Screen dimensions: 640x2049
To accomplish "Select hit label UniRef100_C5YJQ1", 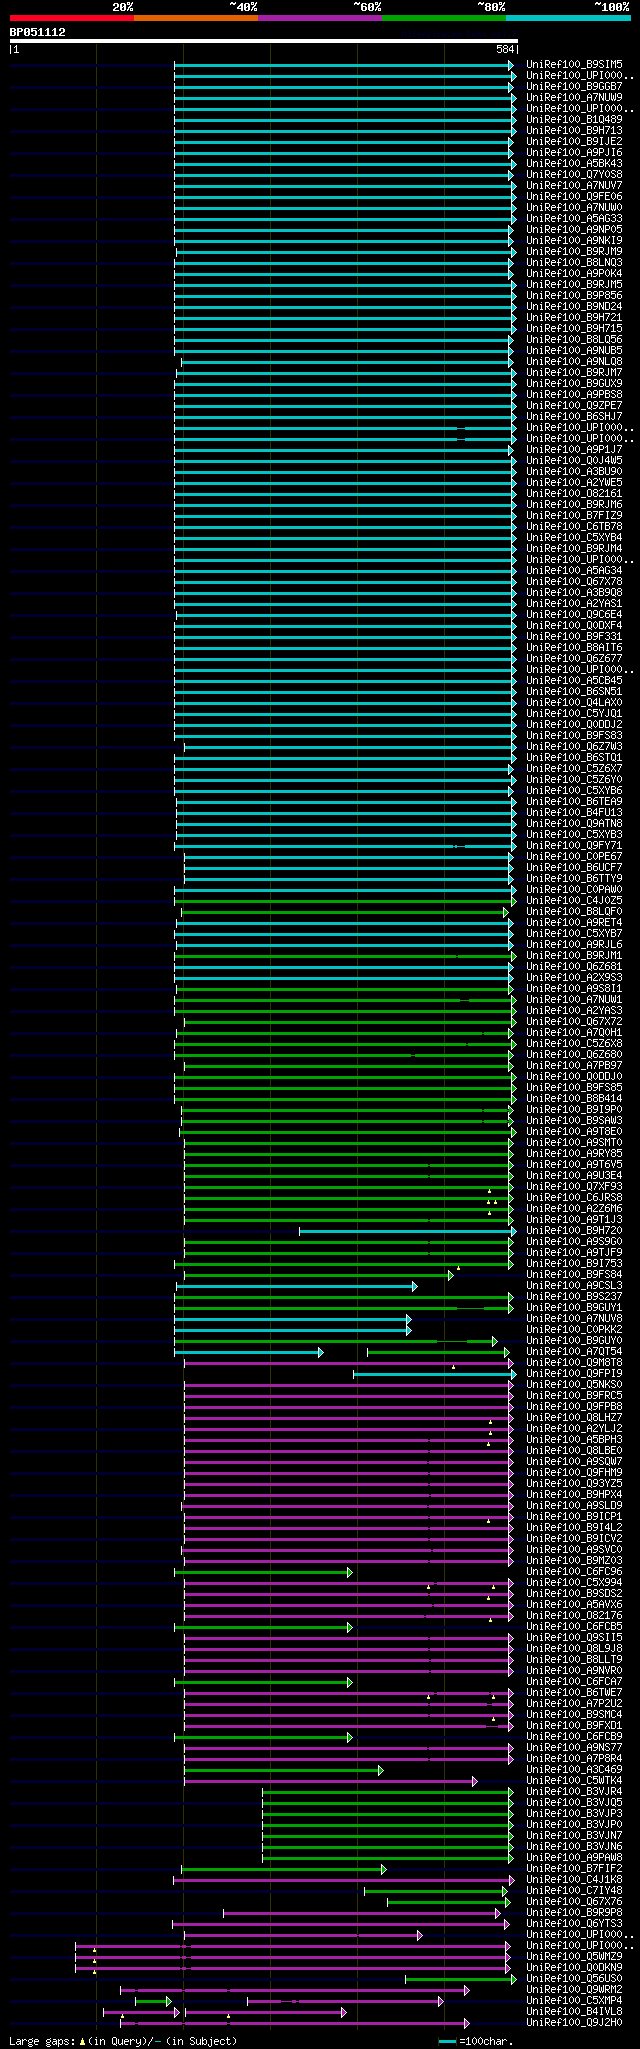I will coord(574,714).
